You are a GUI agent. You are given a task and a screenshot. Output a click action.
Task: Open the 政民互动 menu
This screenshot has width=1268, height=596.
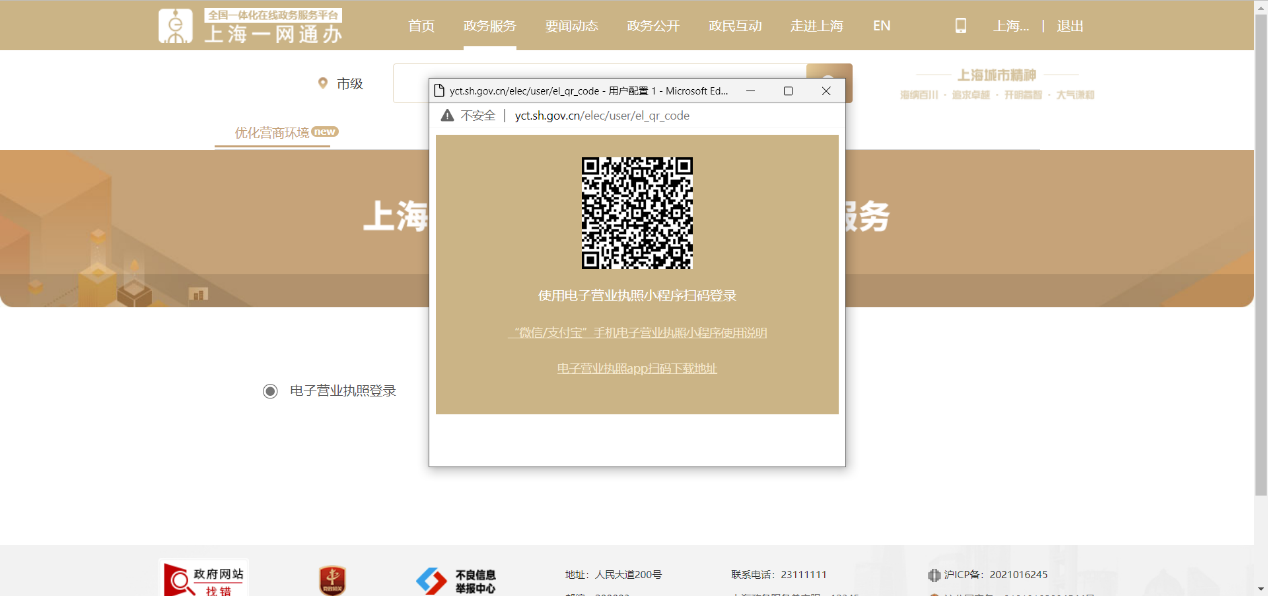tap(735, 26)
